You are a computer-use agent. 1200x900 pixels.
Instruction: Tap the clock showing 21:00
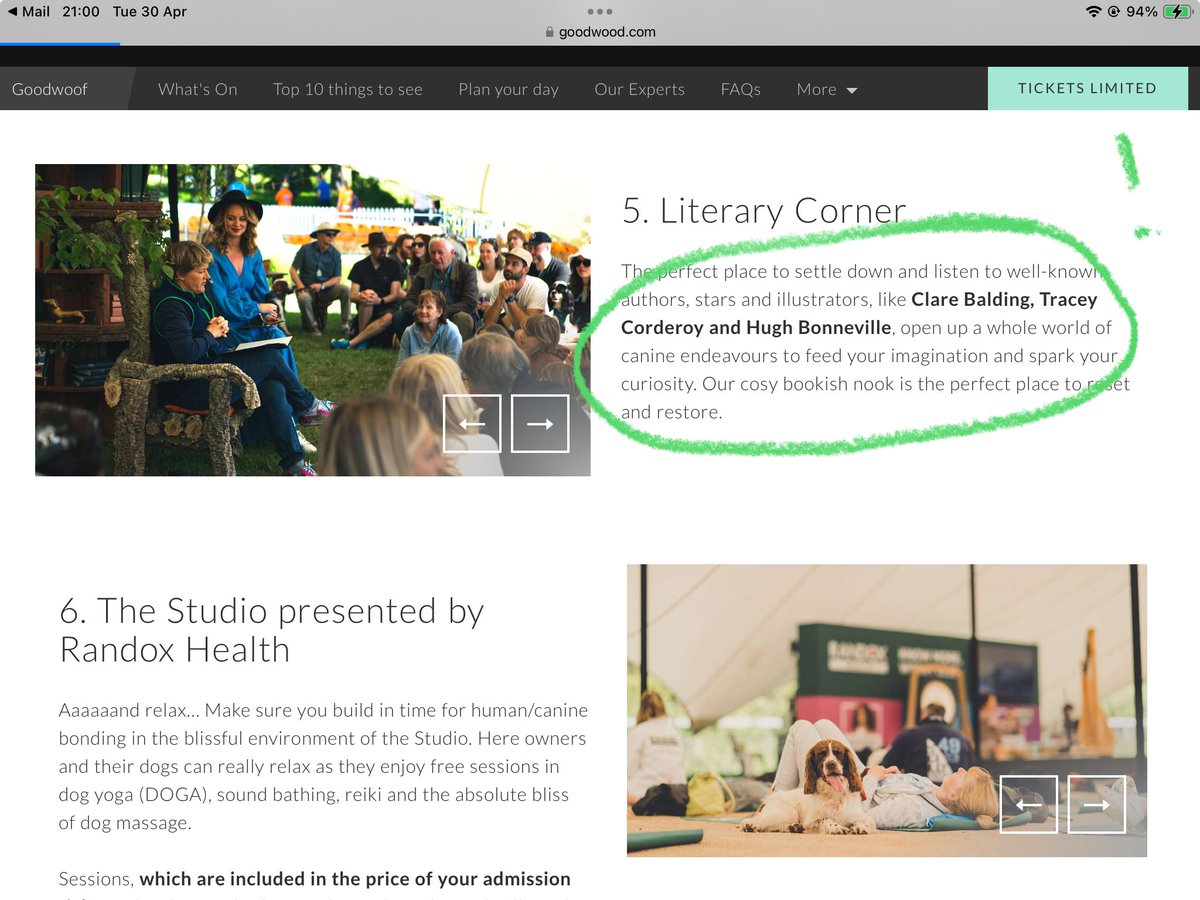pos(80,12)
